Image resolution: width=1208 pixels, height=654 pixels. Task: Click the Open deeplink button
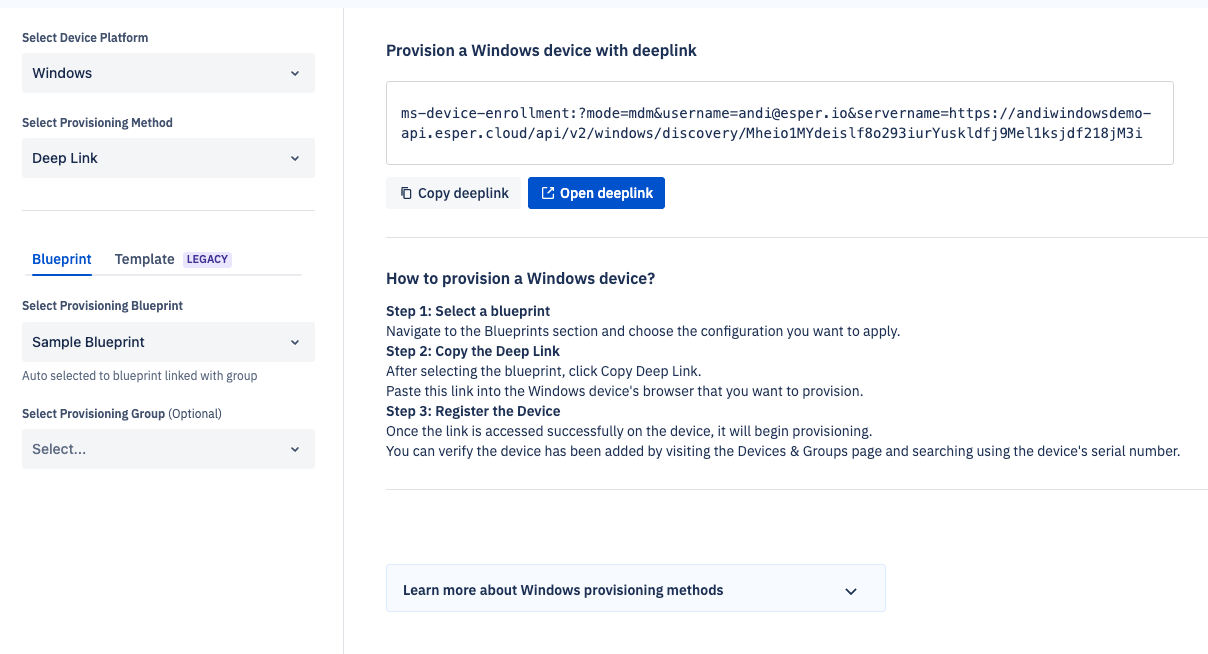pos(596,192)
